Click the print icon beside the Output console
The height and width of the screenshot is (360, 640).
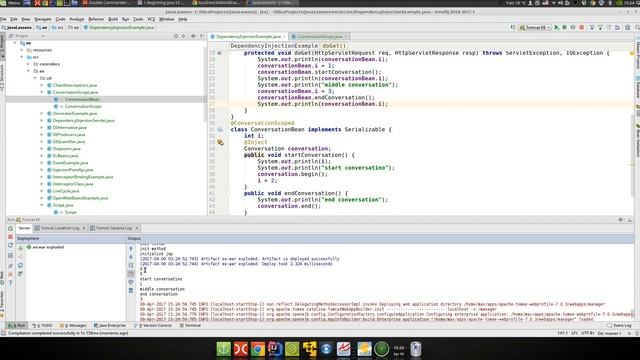click(x=131, y=282)
